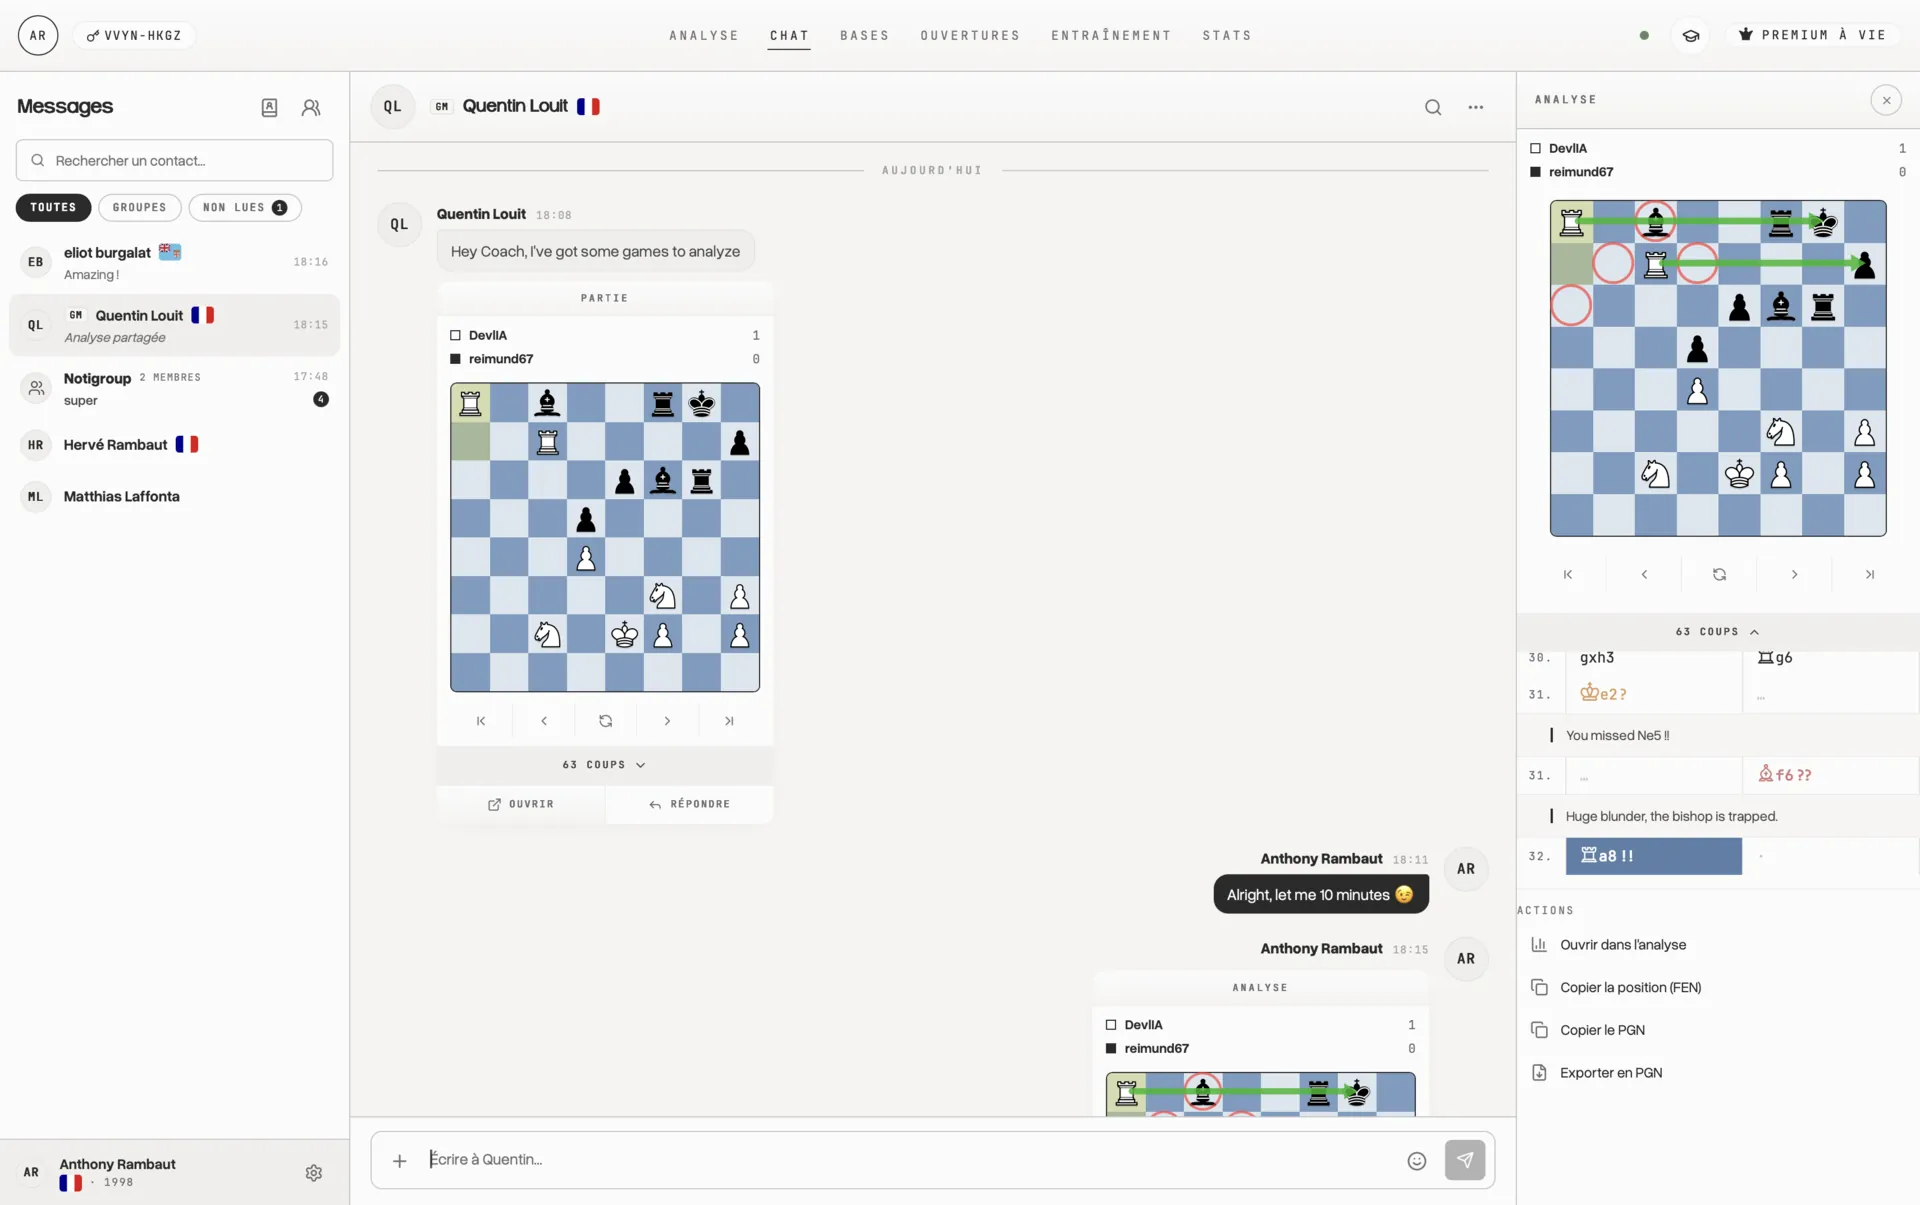Search within the Quentin Louit conversation

coord(1433,107)
